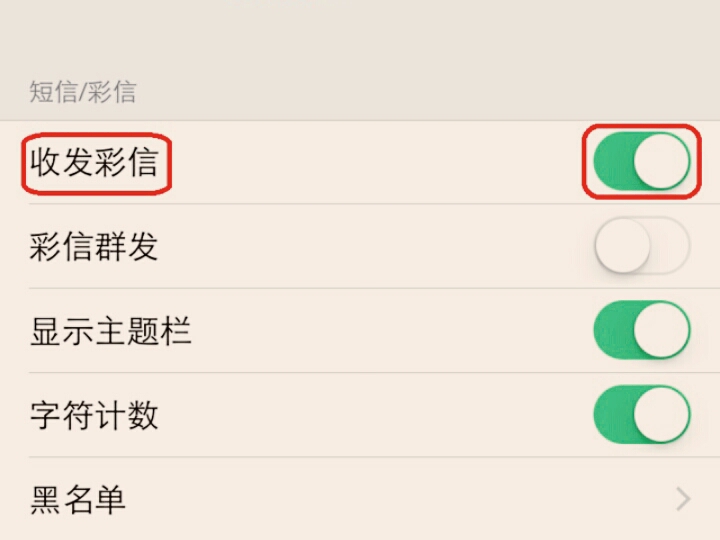Click green track of 收发彩信 switch

point(610,162)
